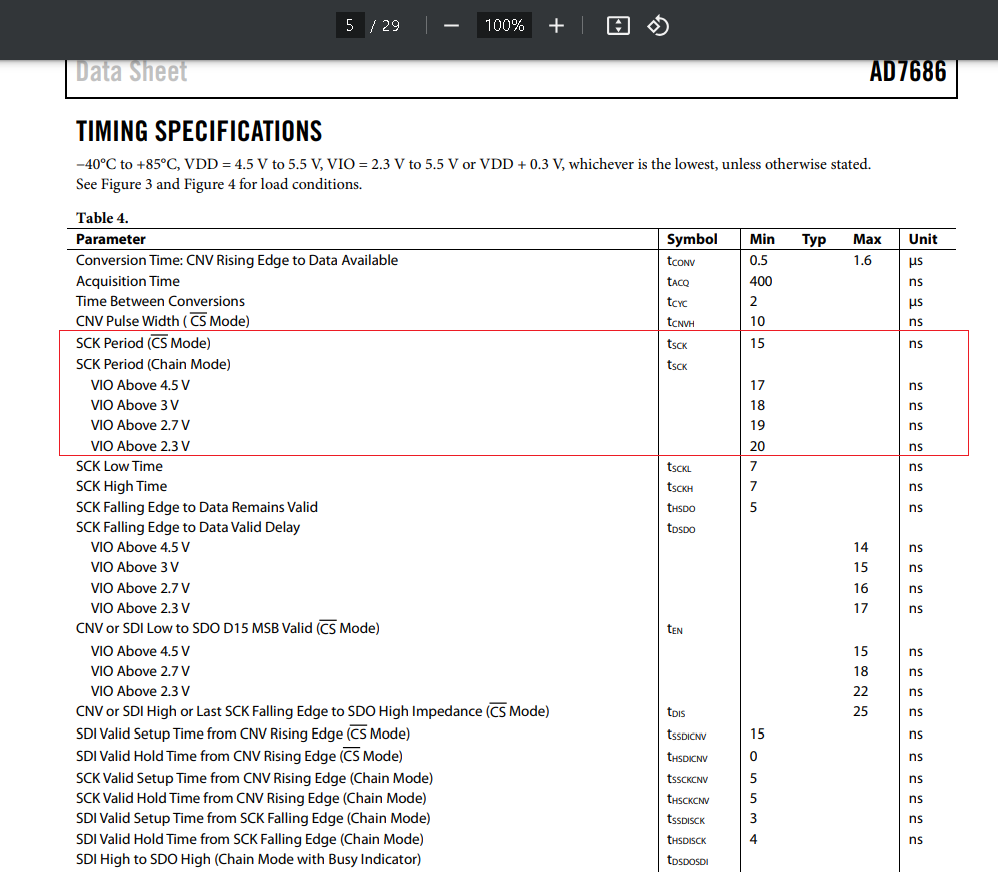Click the tSCKL symbol cell
The image size is (998, 872).
678,467
